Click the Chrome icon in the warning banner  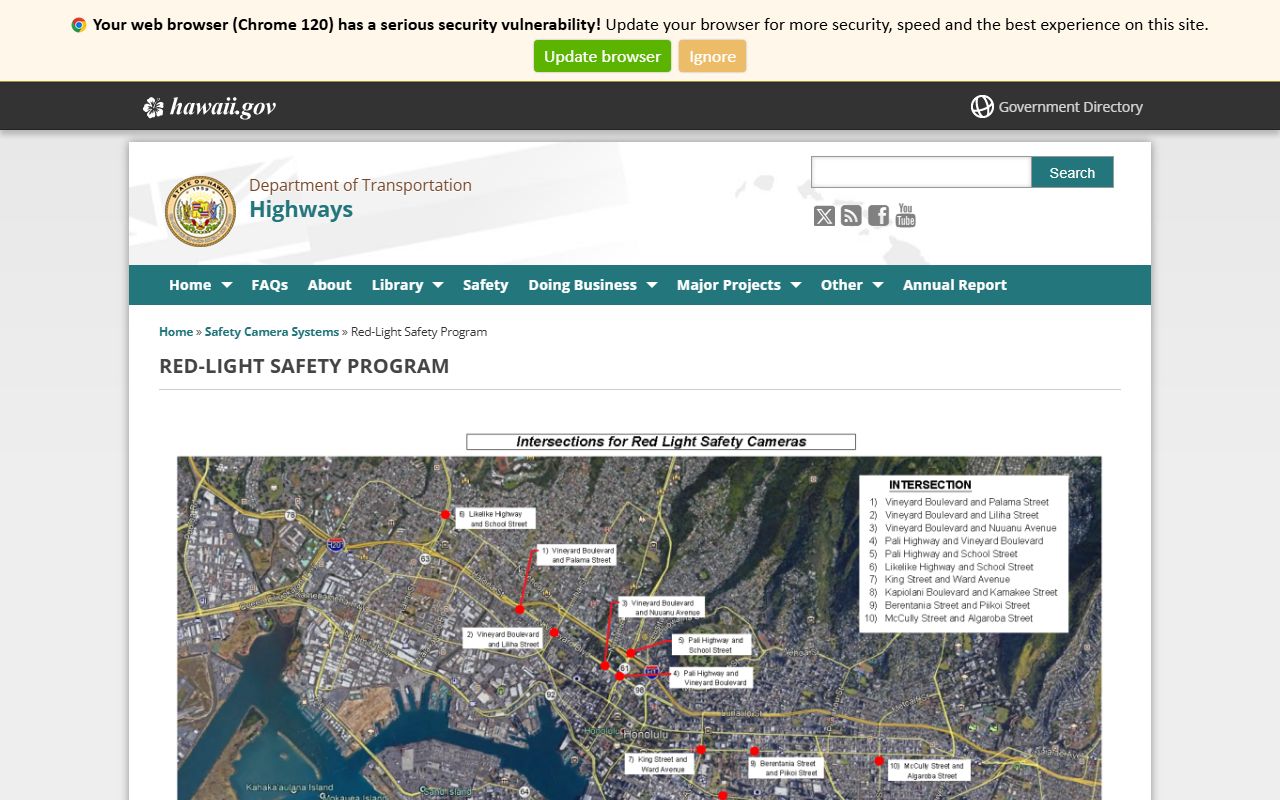pyautogui.click(x=79, y=25)
